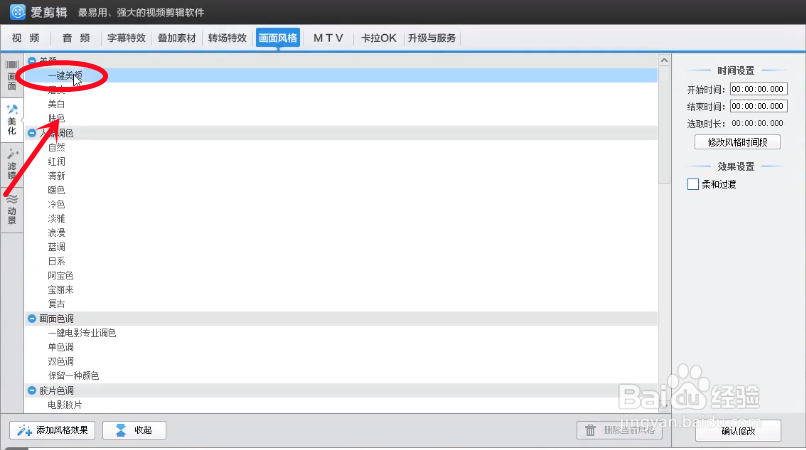Open the 转场特效 tab
806x450 pixels.
[227, 38]
